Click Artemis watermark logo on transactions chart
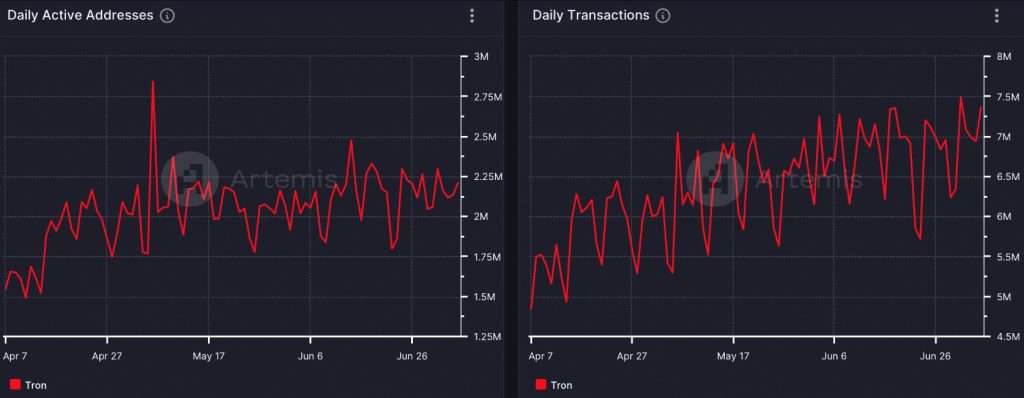 coord(714,178)
